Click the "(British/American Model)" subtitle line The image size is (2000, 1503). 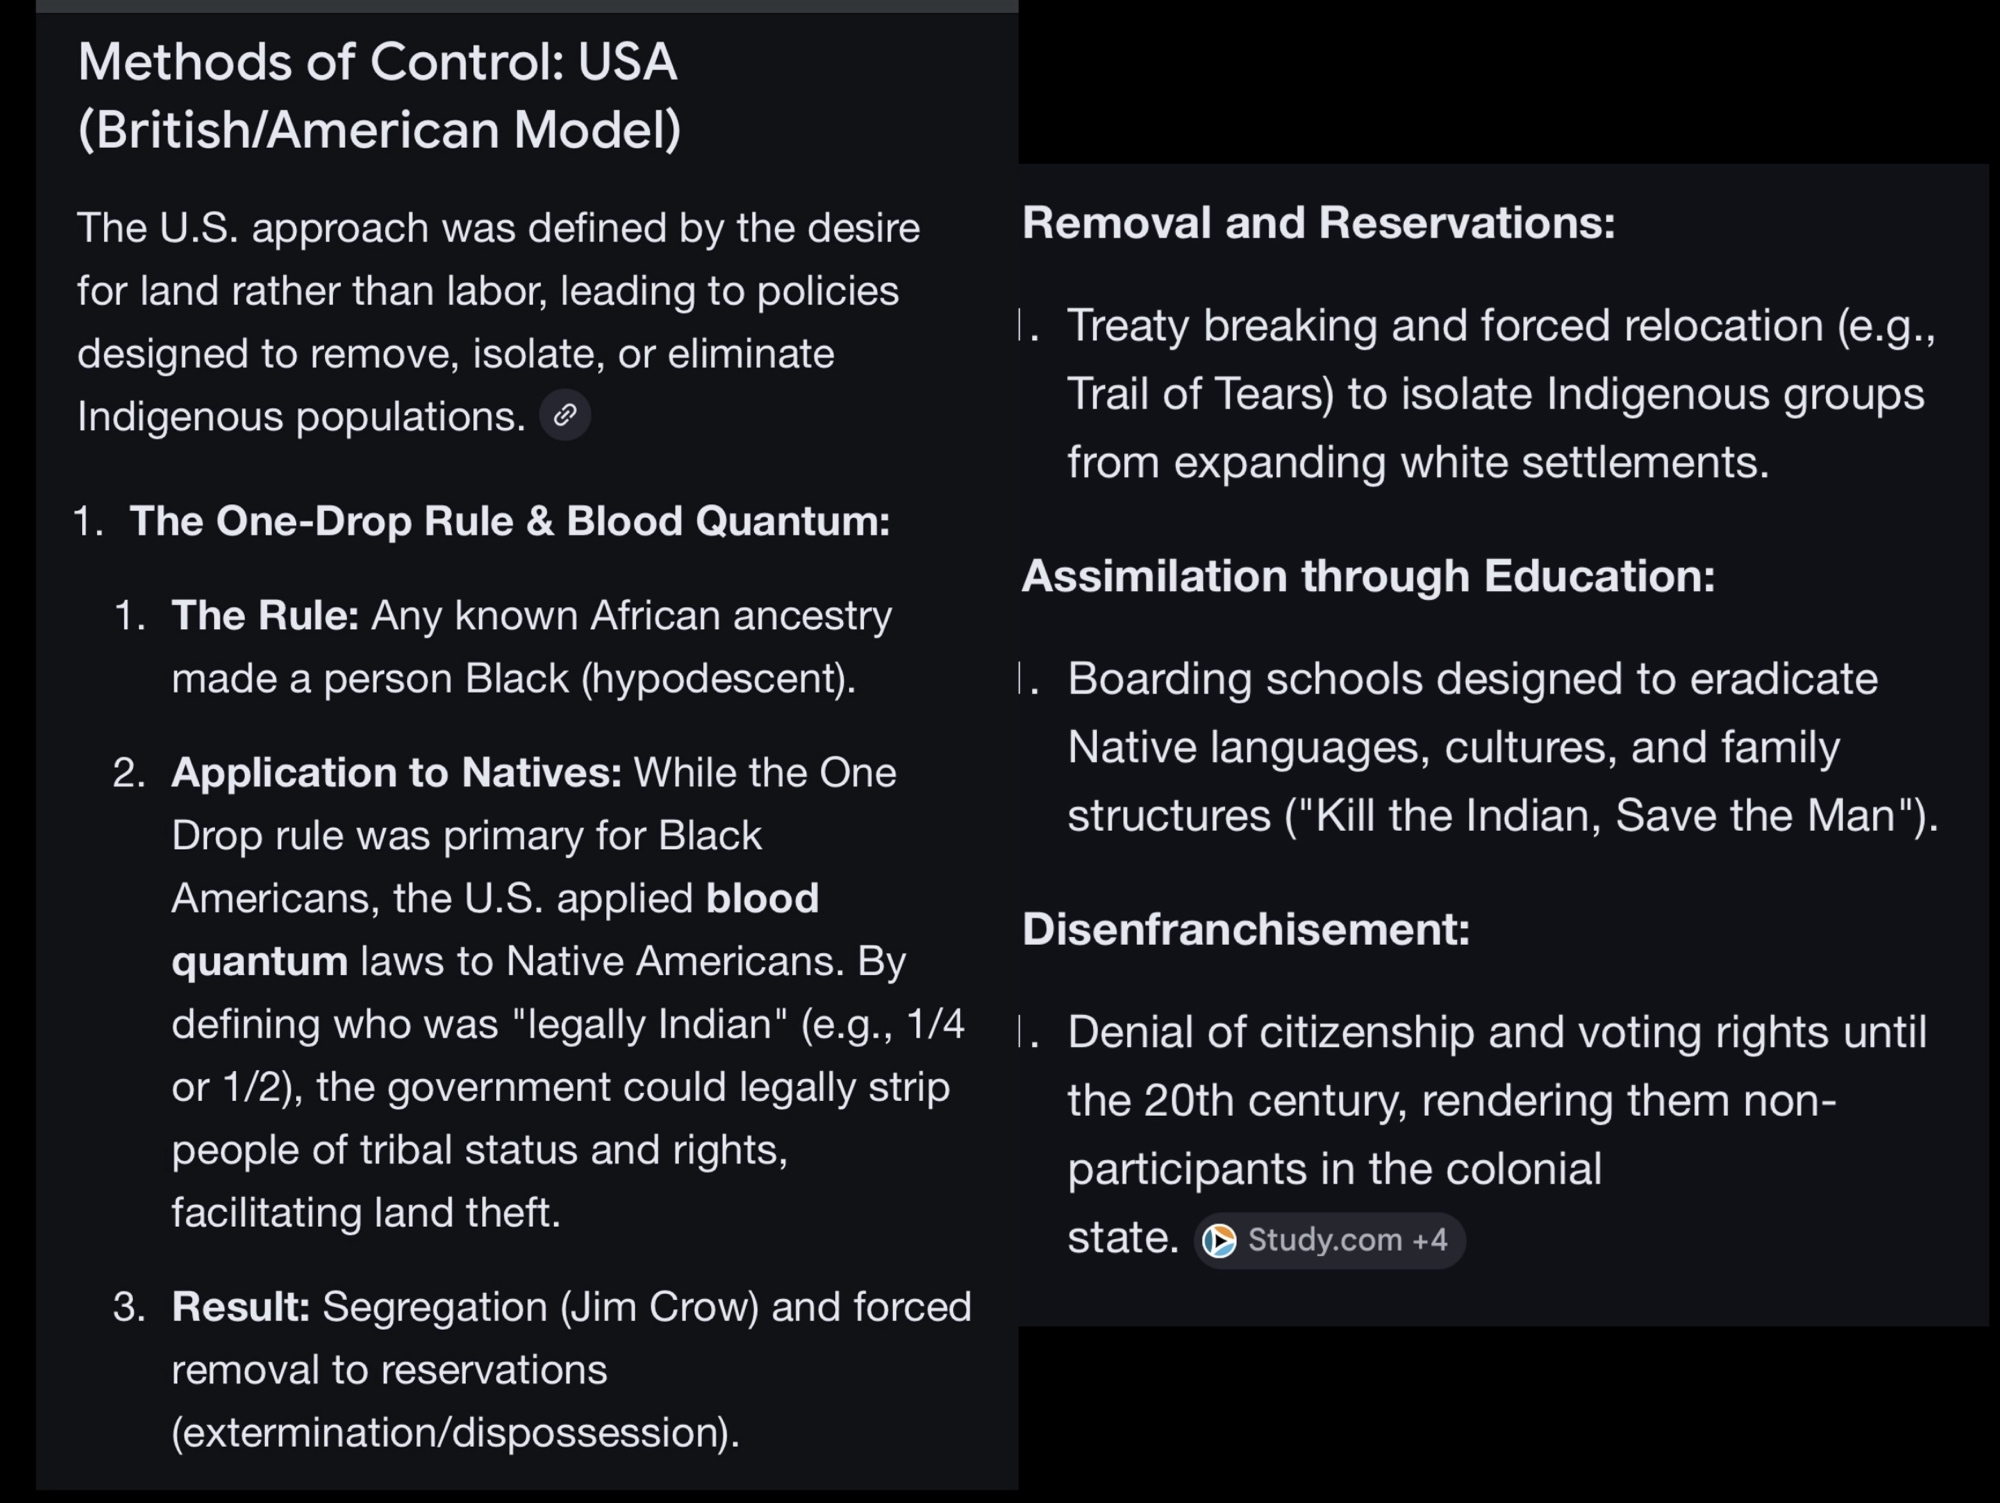(379, 130)
